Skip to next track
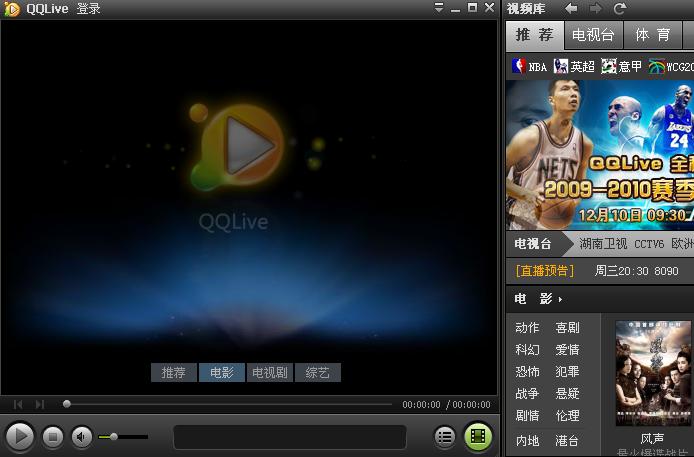694x457 pixels. (40, 404)
